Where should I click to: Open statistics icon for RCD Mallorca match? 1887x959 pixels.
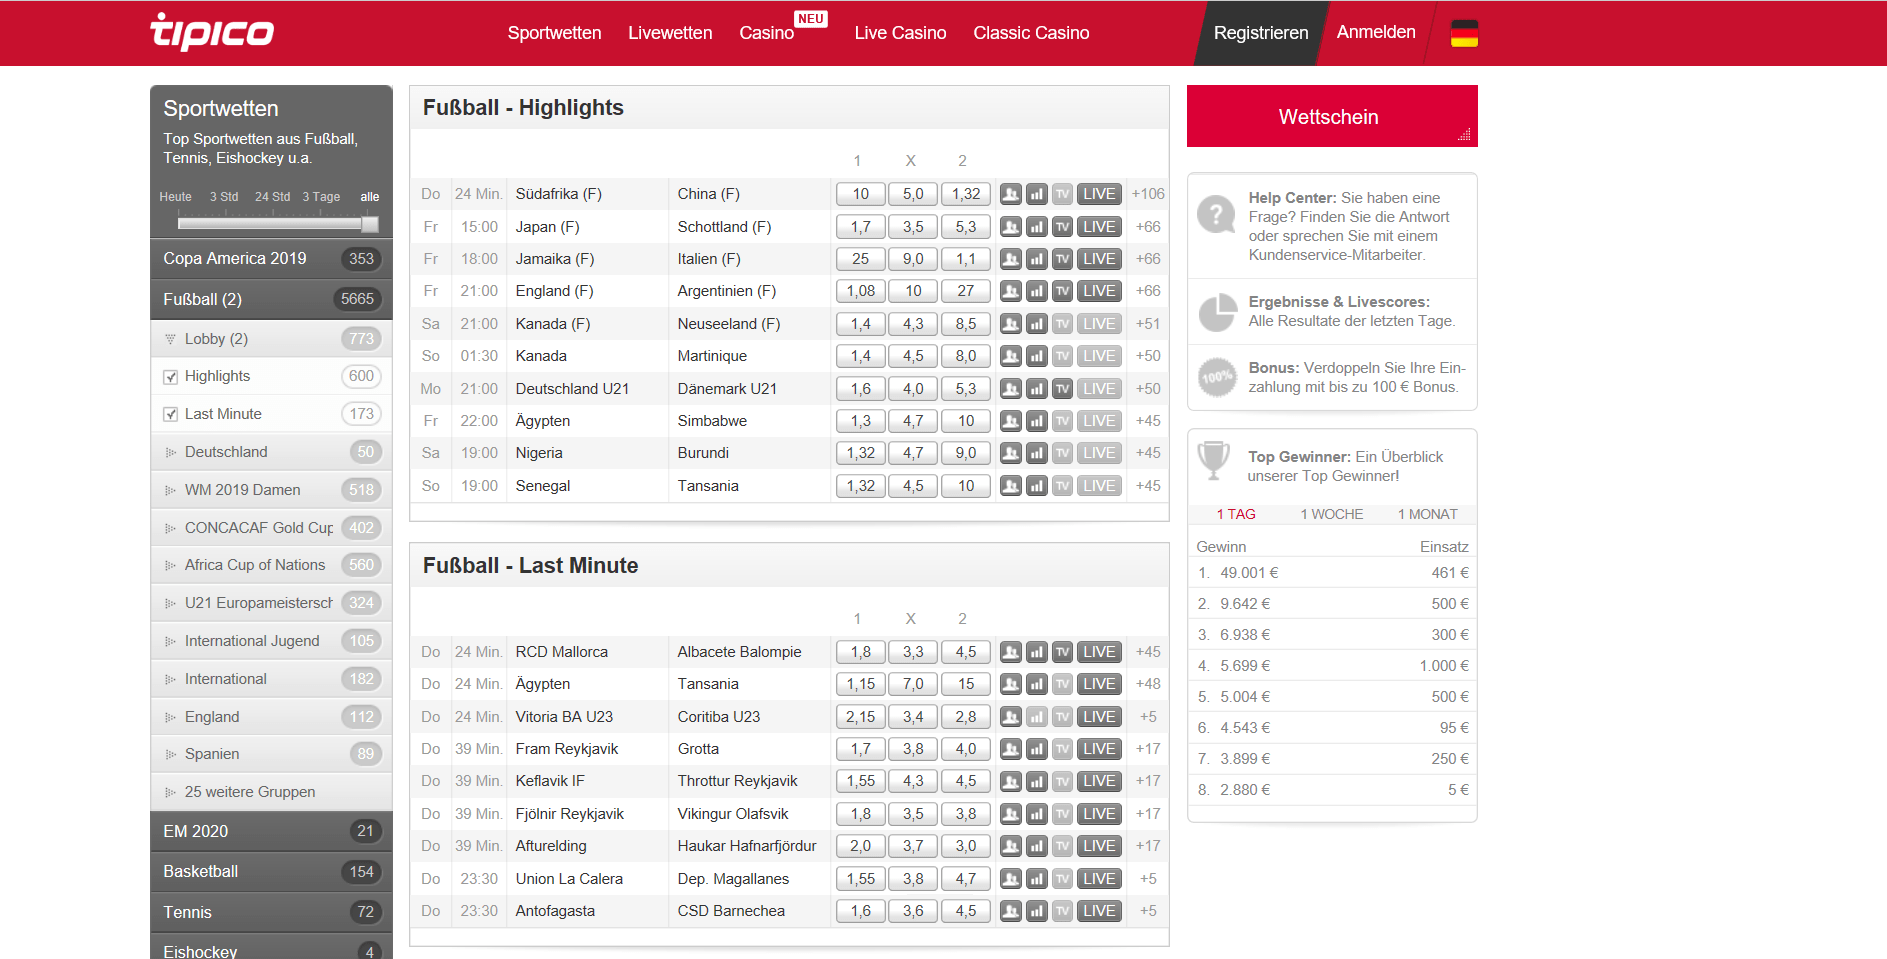[1036, 652]
